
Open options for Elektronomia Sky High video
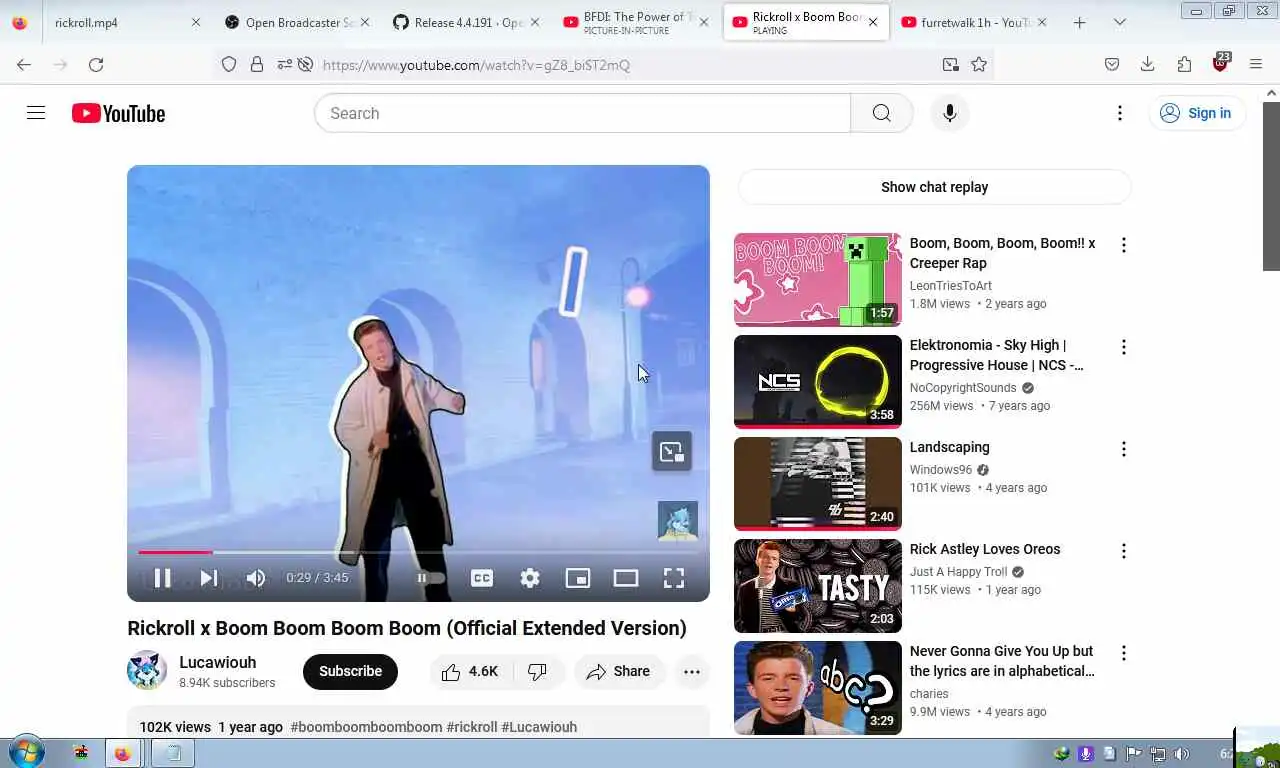pyautogui.click(x=1123, y=347)
